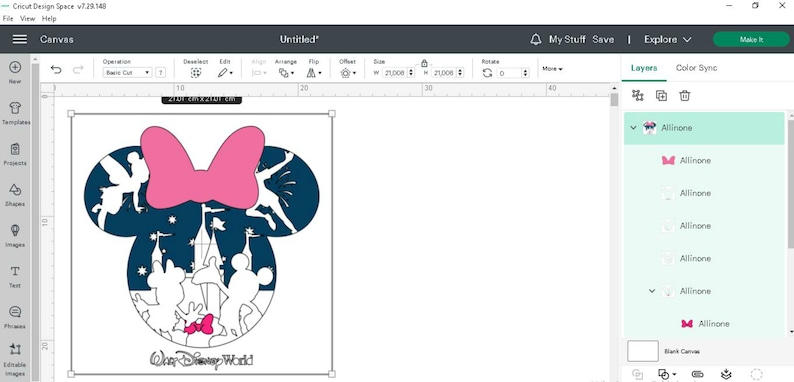
Task: Open the Help menu
Action: 49,18
